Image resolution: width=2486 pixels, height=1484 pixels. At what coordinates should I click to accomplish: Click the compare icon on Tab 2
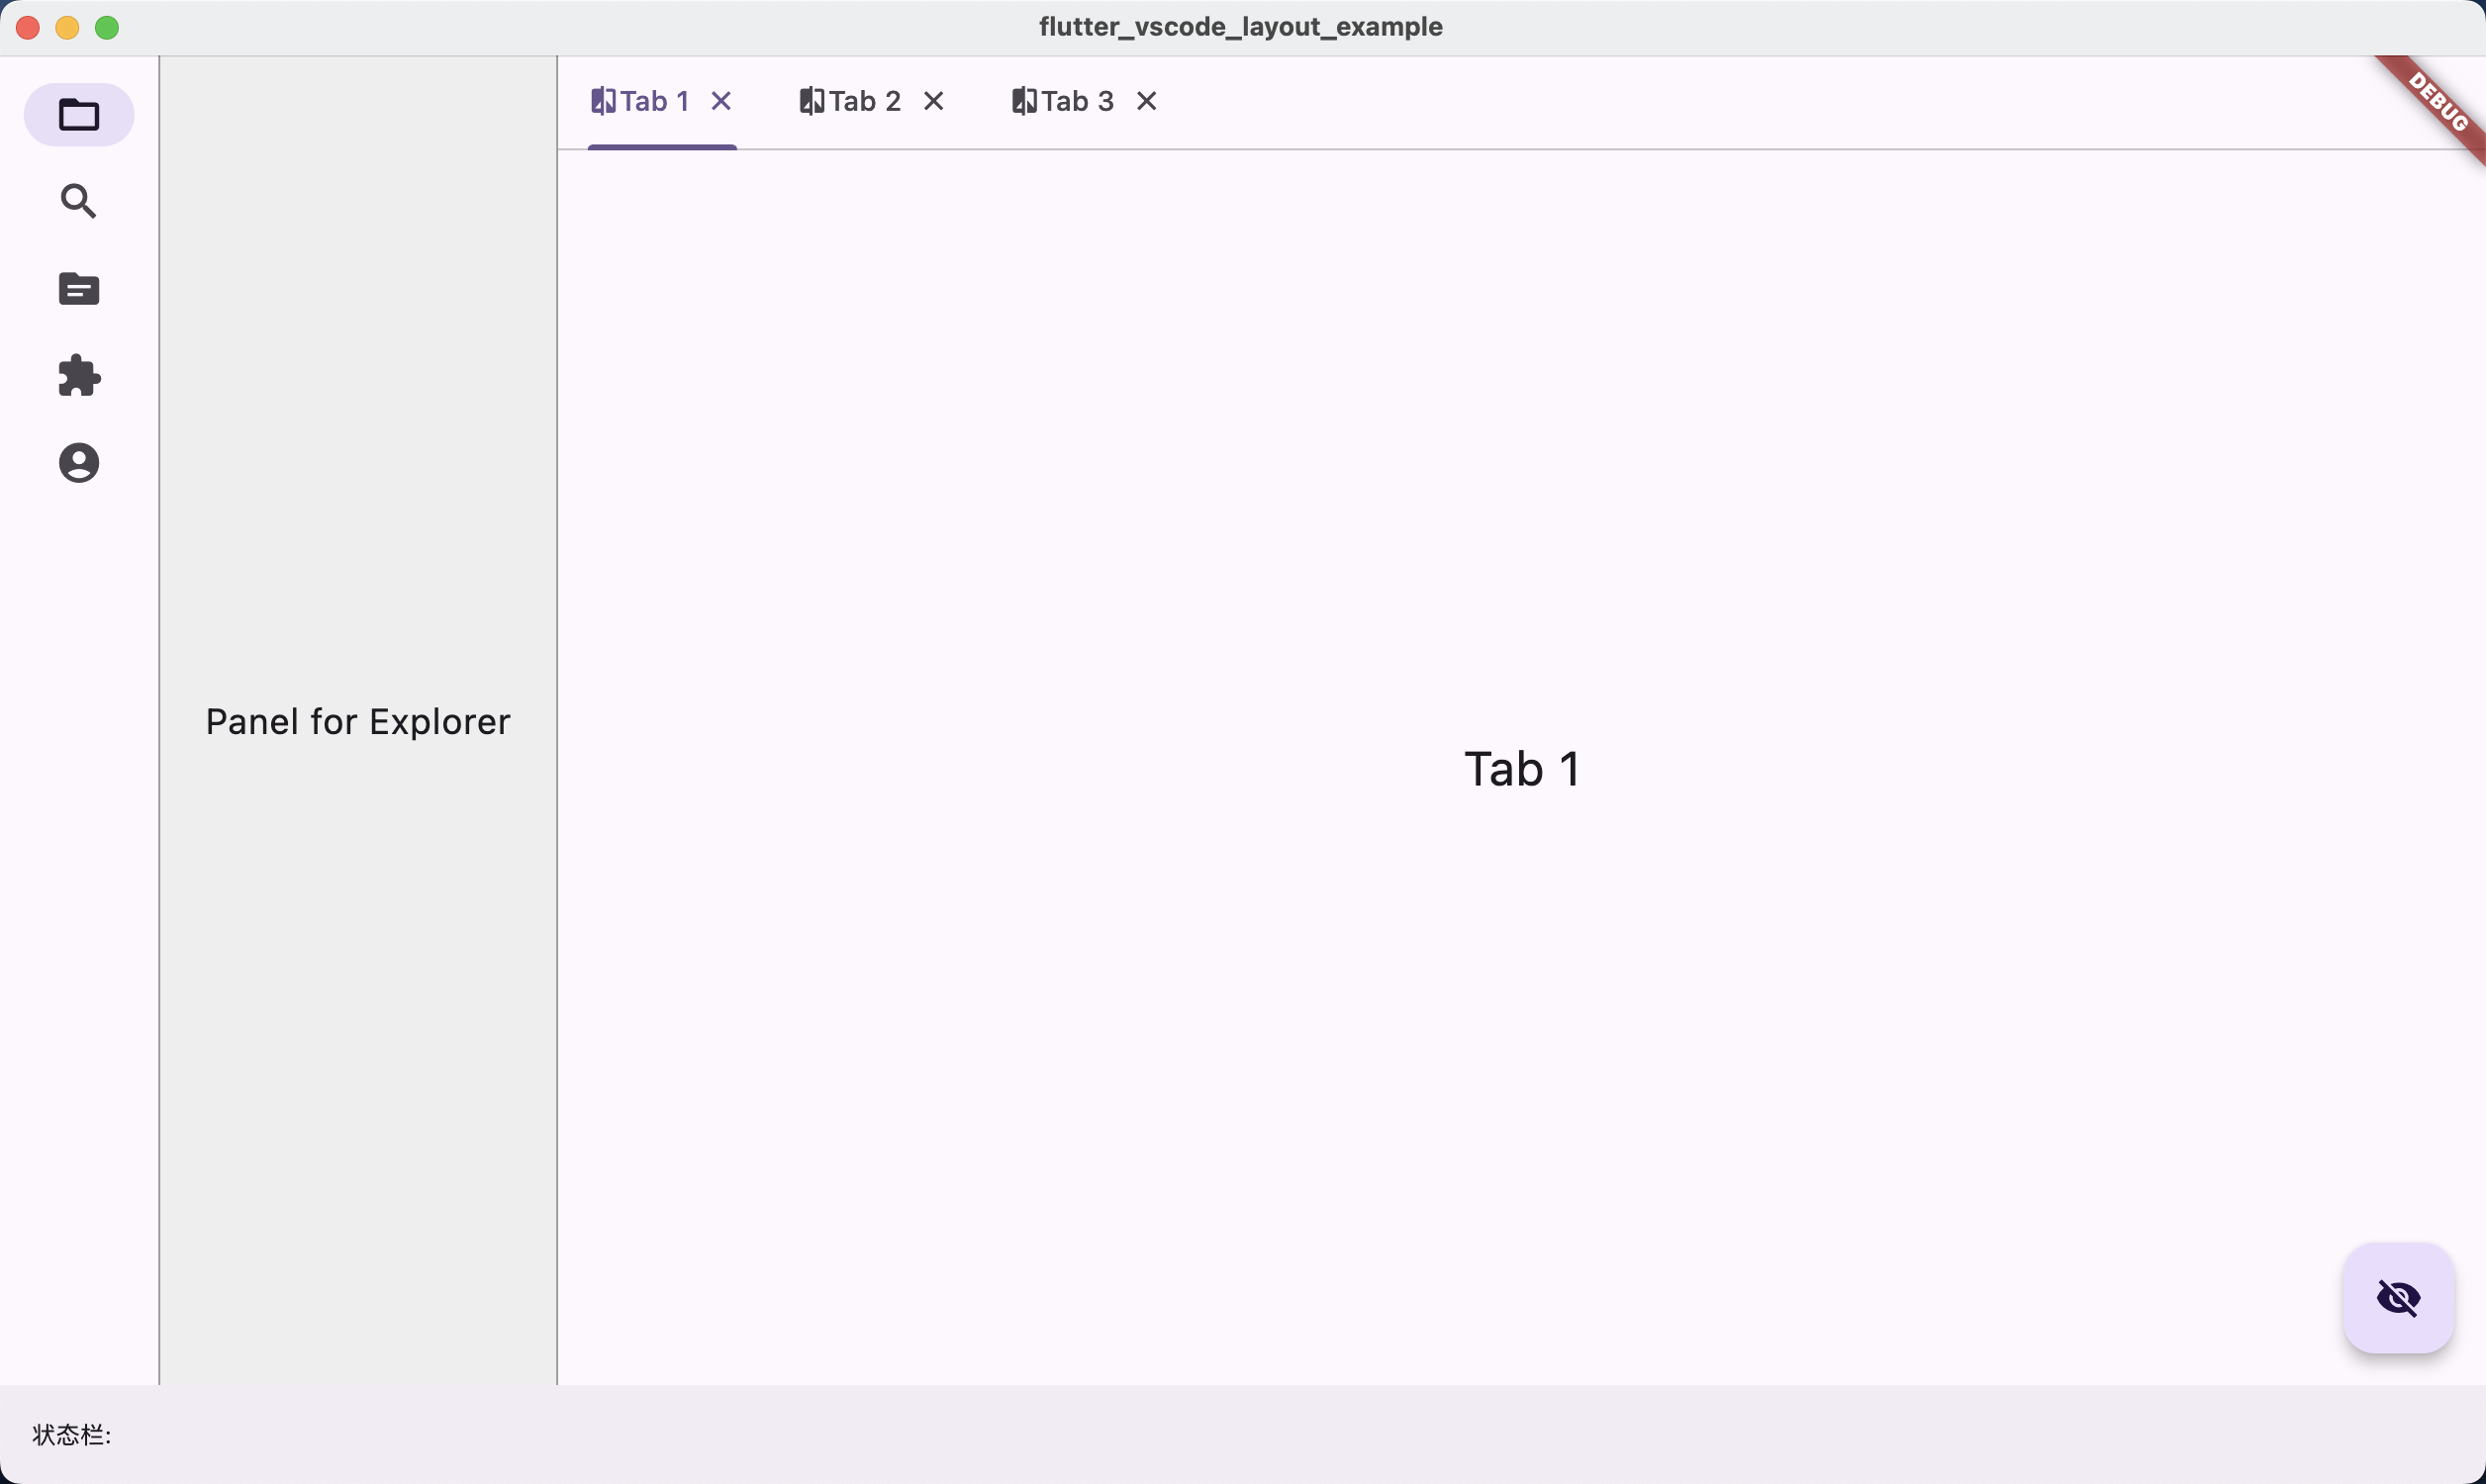point(812,101)
